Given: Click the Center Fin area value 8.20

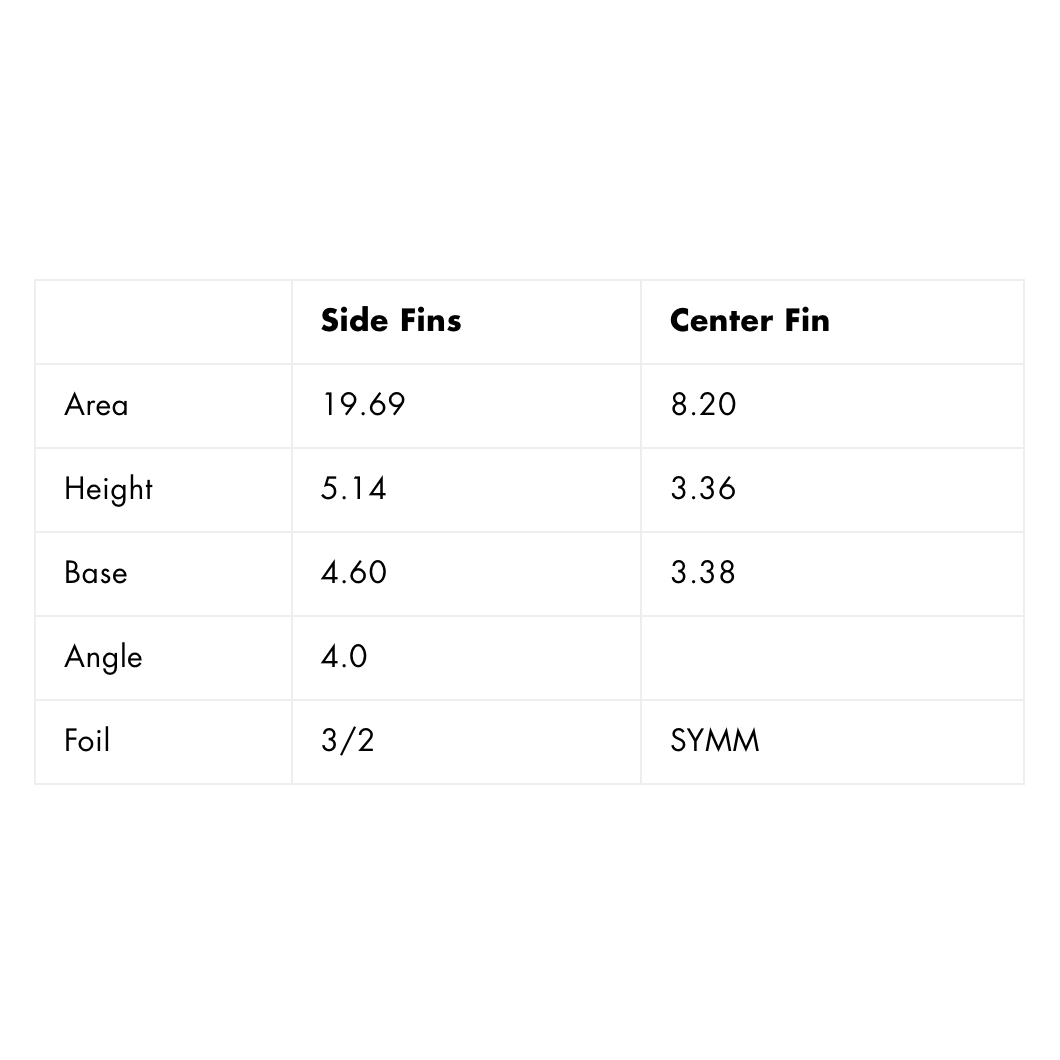Looking at the screenshot, I should [x=703, y=405].
